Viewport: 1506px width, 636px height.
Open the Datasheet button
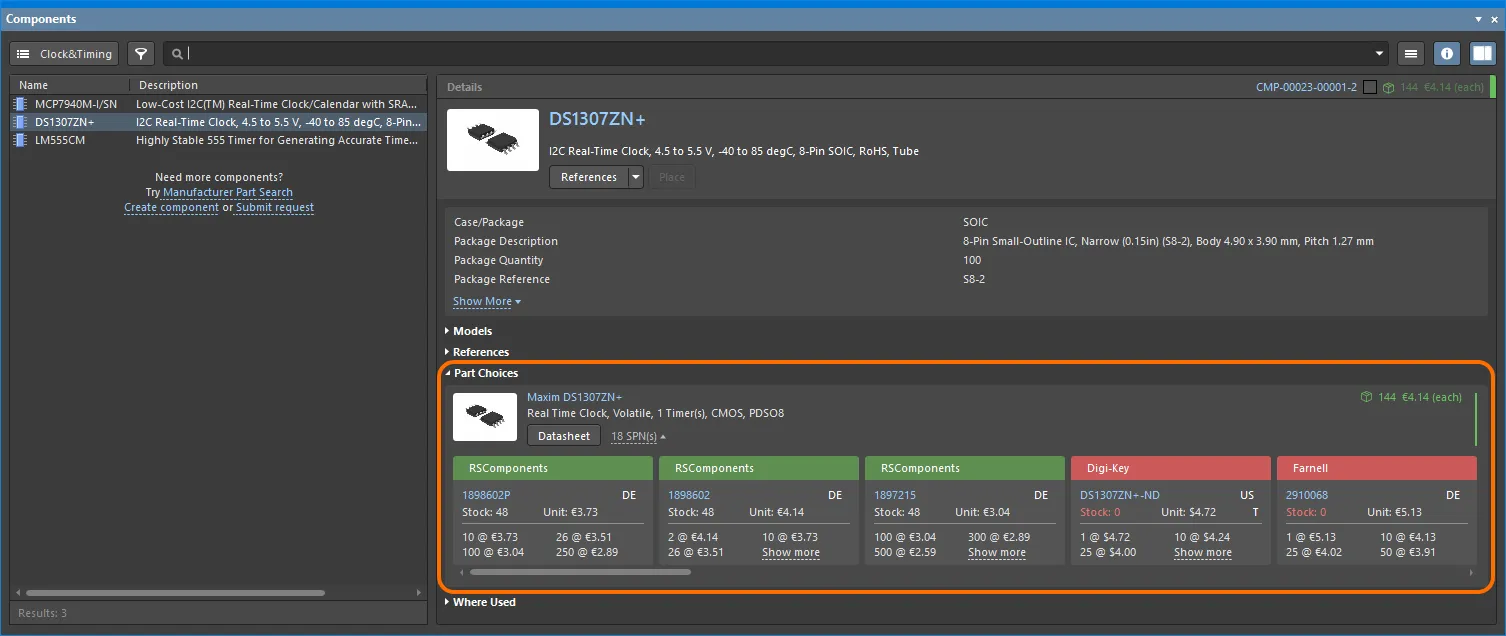[x=564, y=436]
